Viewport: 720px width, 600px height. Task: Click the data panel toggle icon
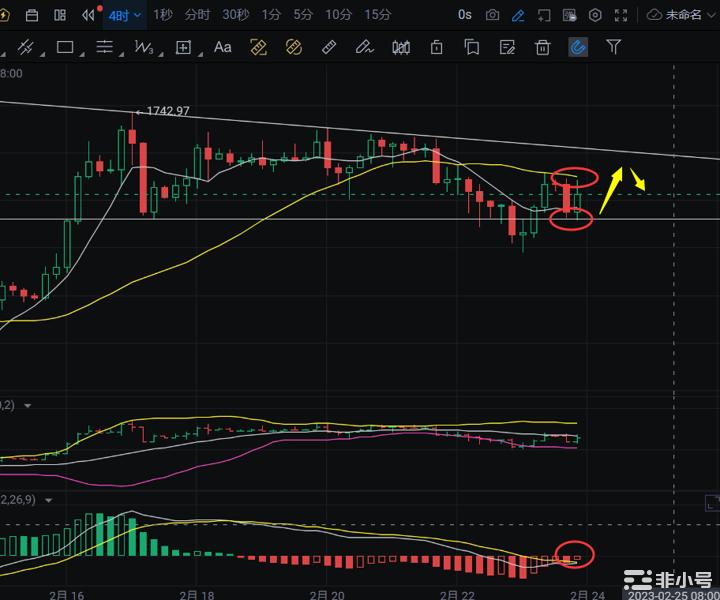(x=570, y=16)
